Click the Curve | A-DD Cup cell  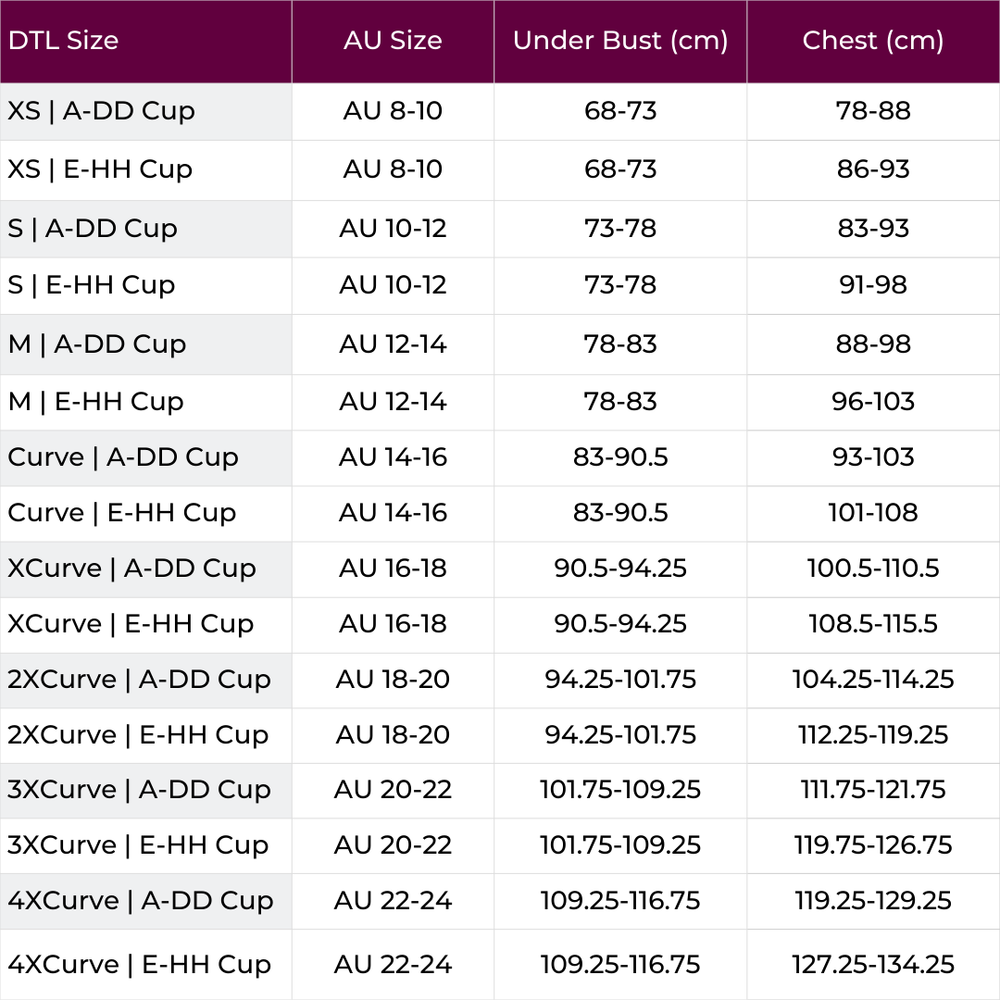point(123,458)
